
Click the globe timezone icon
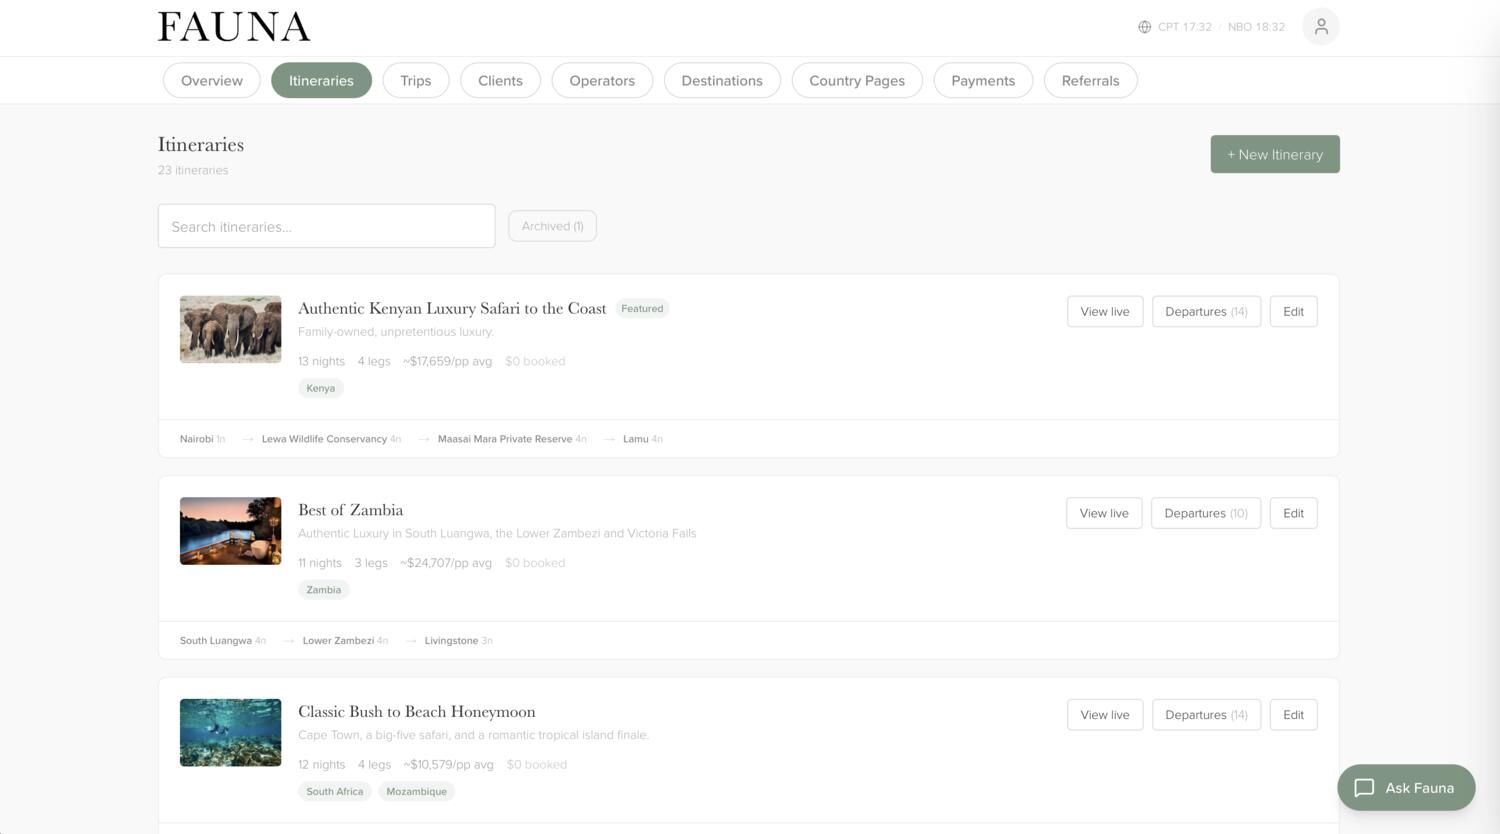pos(1144,27)
